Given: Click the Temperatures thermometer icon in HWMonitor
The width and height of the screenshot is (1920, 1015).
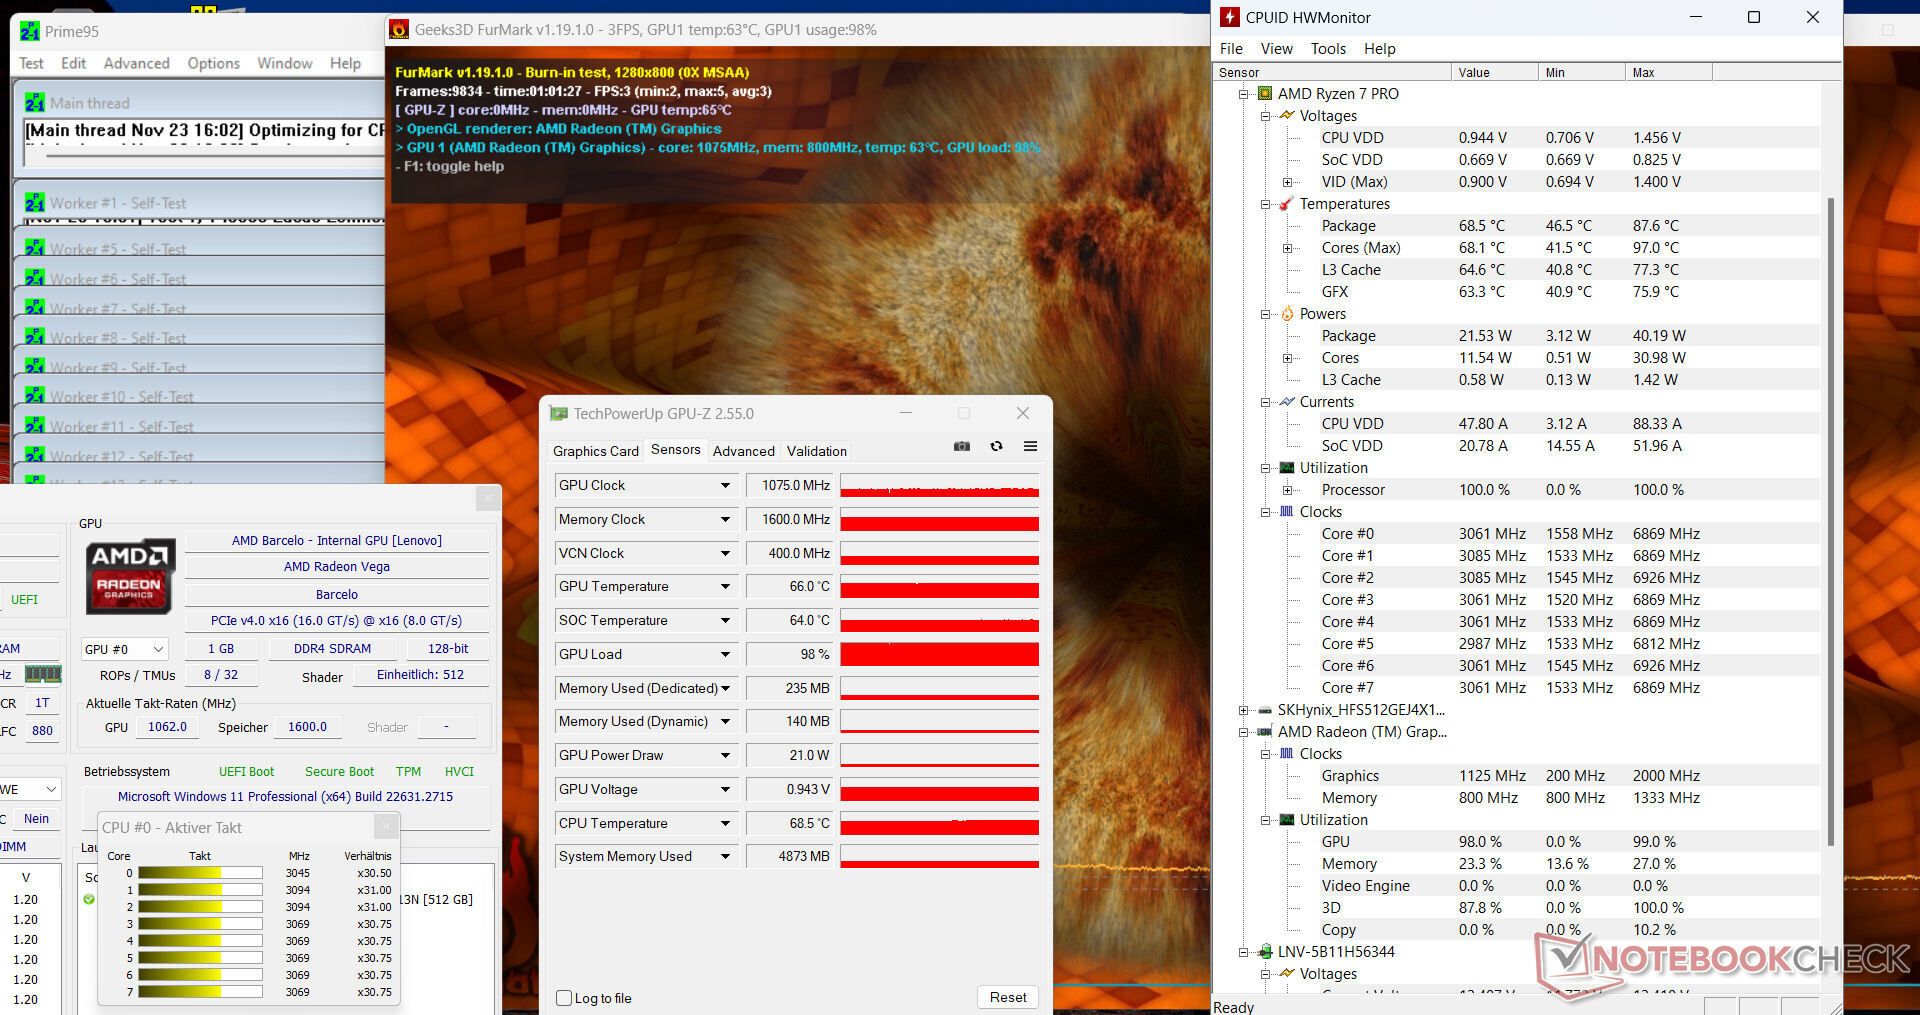Looking at the screenshot, I should pyautogui.click(x=1287, y=204).
